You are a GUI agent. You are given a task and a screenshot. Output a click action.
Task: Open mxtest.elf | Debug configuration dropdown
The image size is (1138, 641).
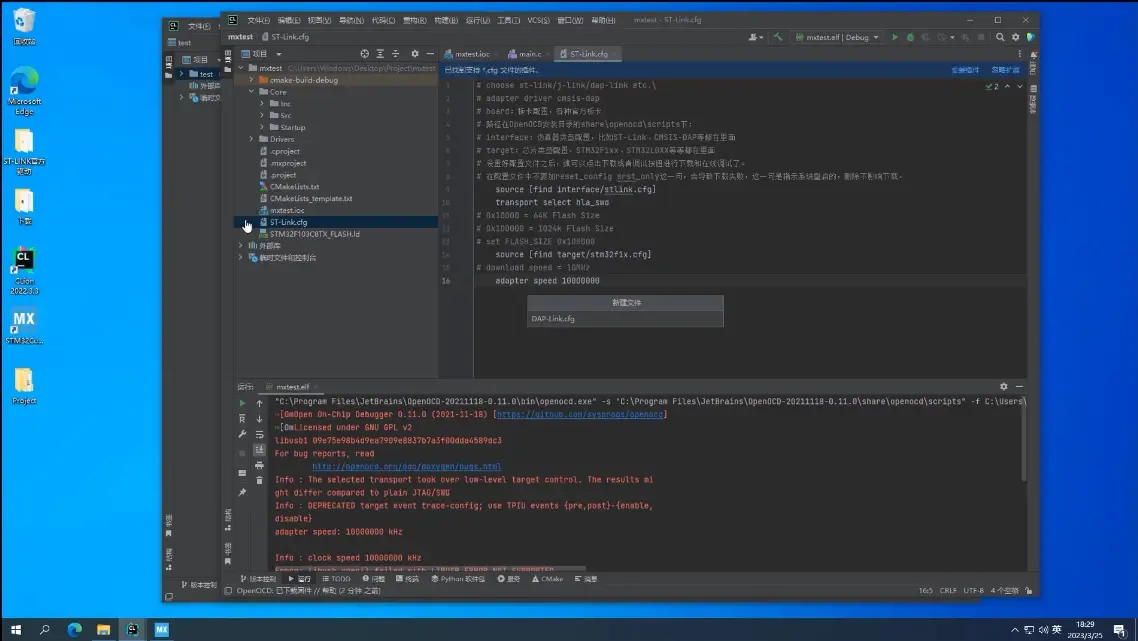(836, 37)
